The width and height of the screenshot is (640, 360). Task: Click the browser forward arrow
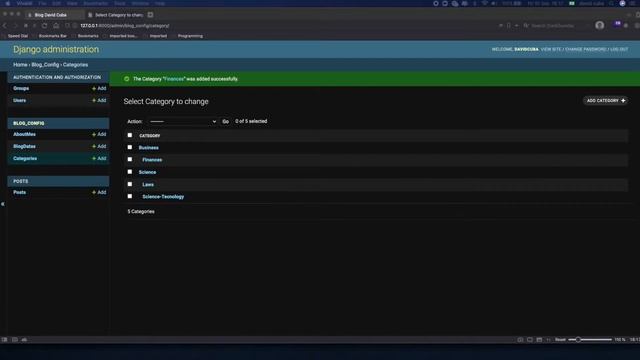click(x=15, y=26)
